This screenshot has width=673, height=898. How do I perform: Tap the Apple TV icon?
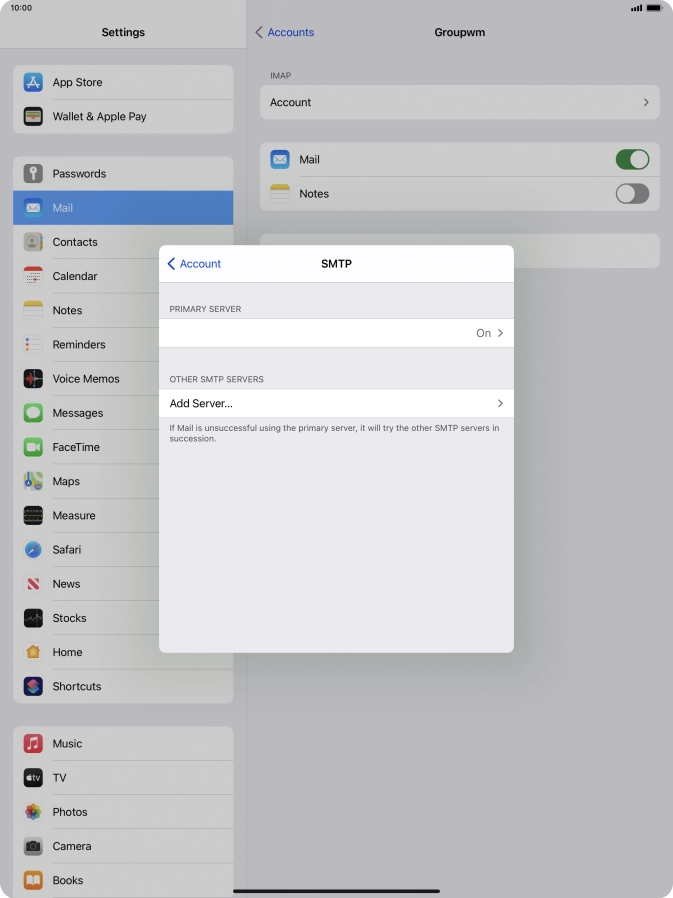(33, 777)
